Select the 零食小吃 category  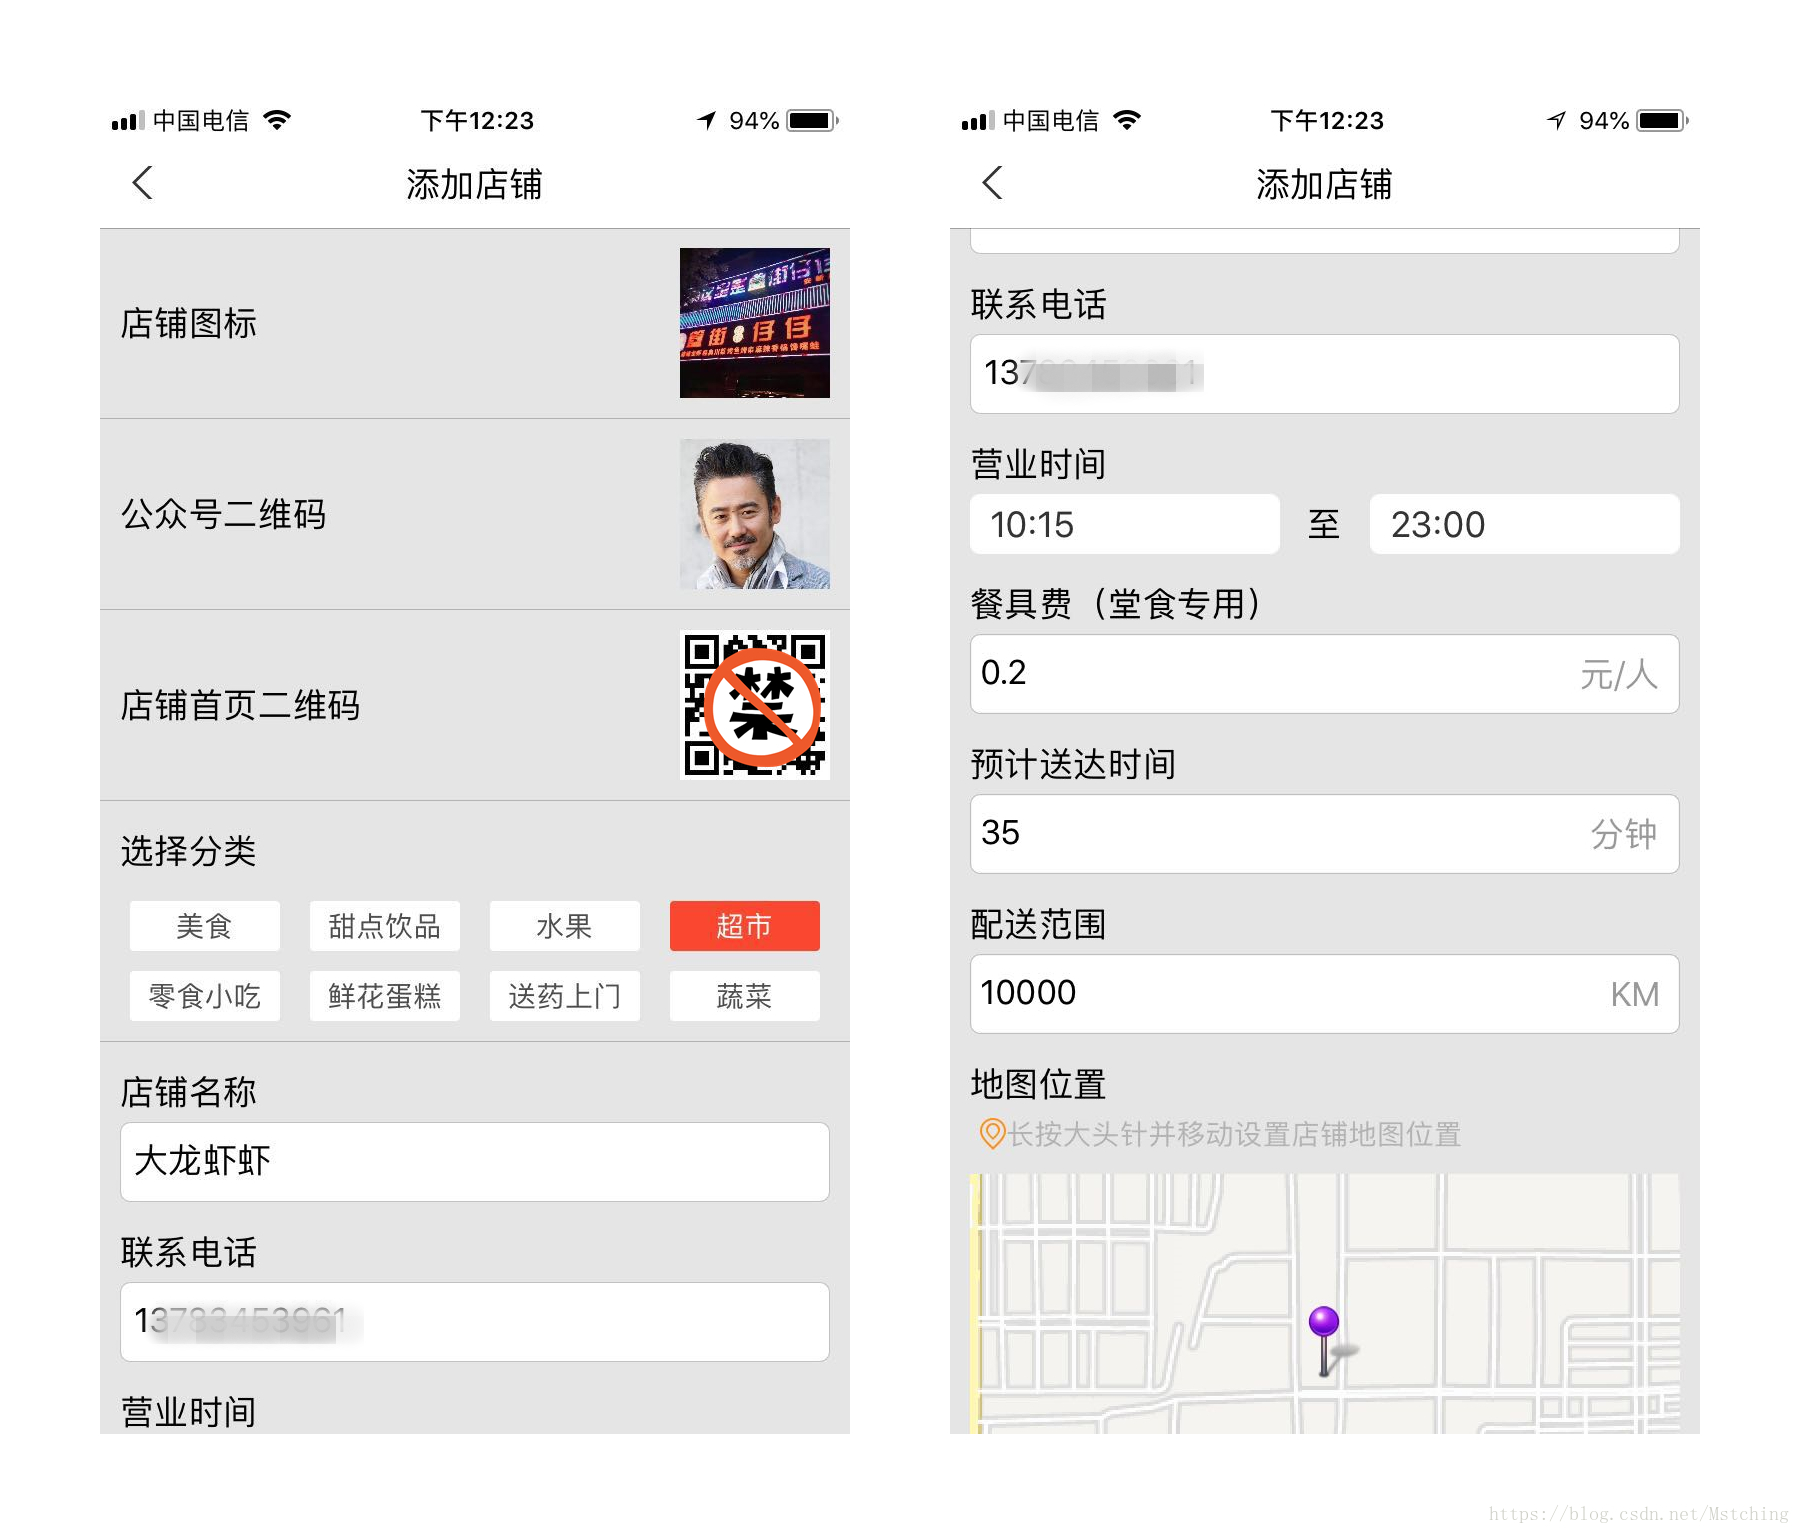tap(205, 996)
